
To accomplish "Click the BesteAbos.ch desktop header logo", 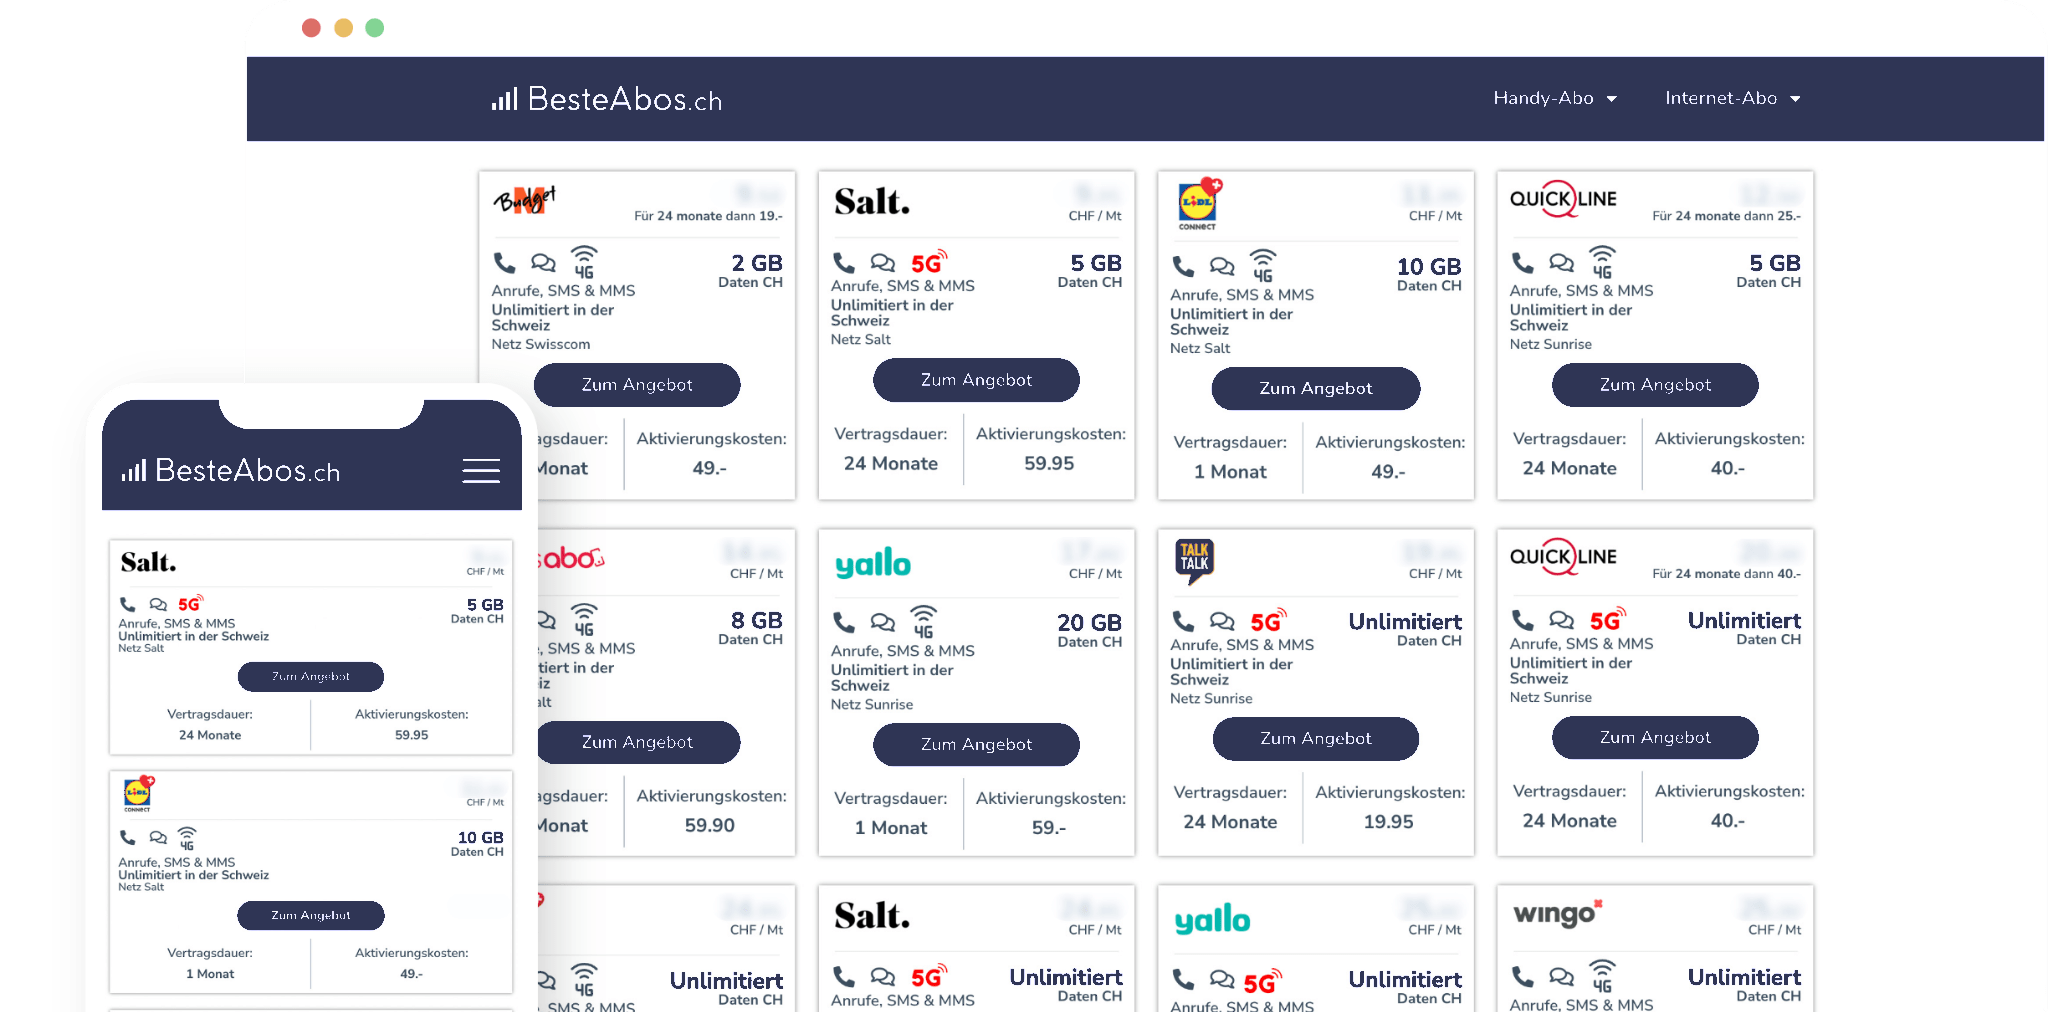I will (x=607, y=99).
